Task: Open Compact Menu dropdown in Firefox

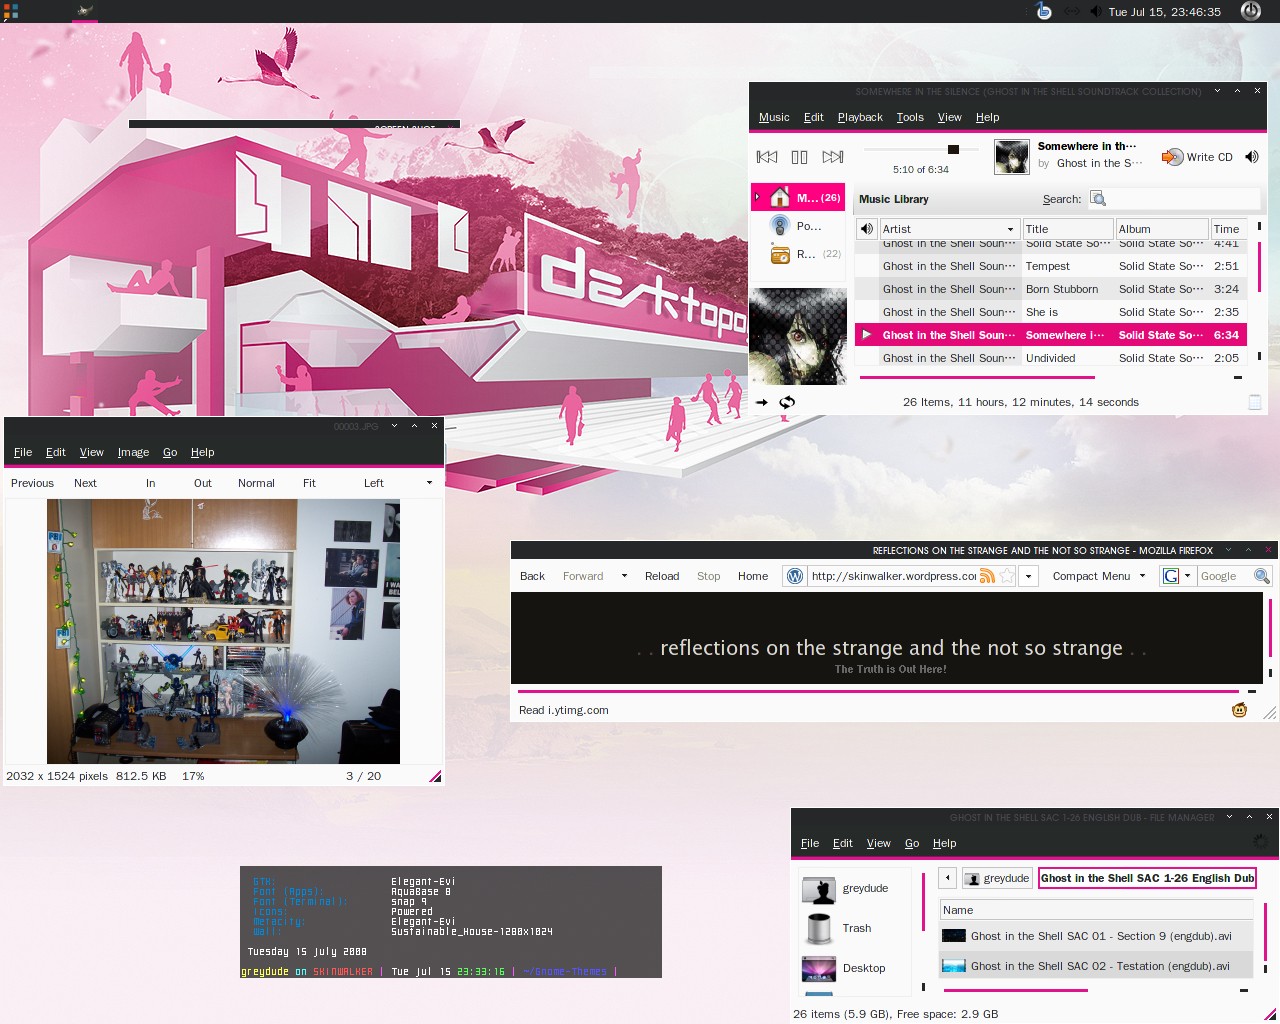Action: click(x=1099, y=576)
